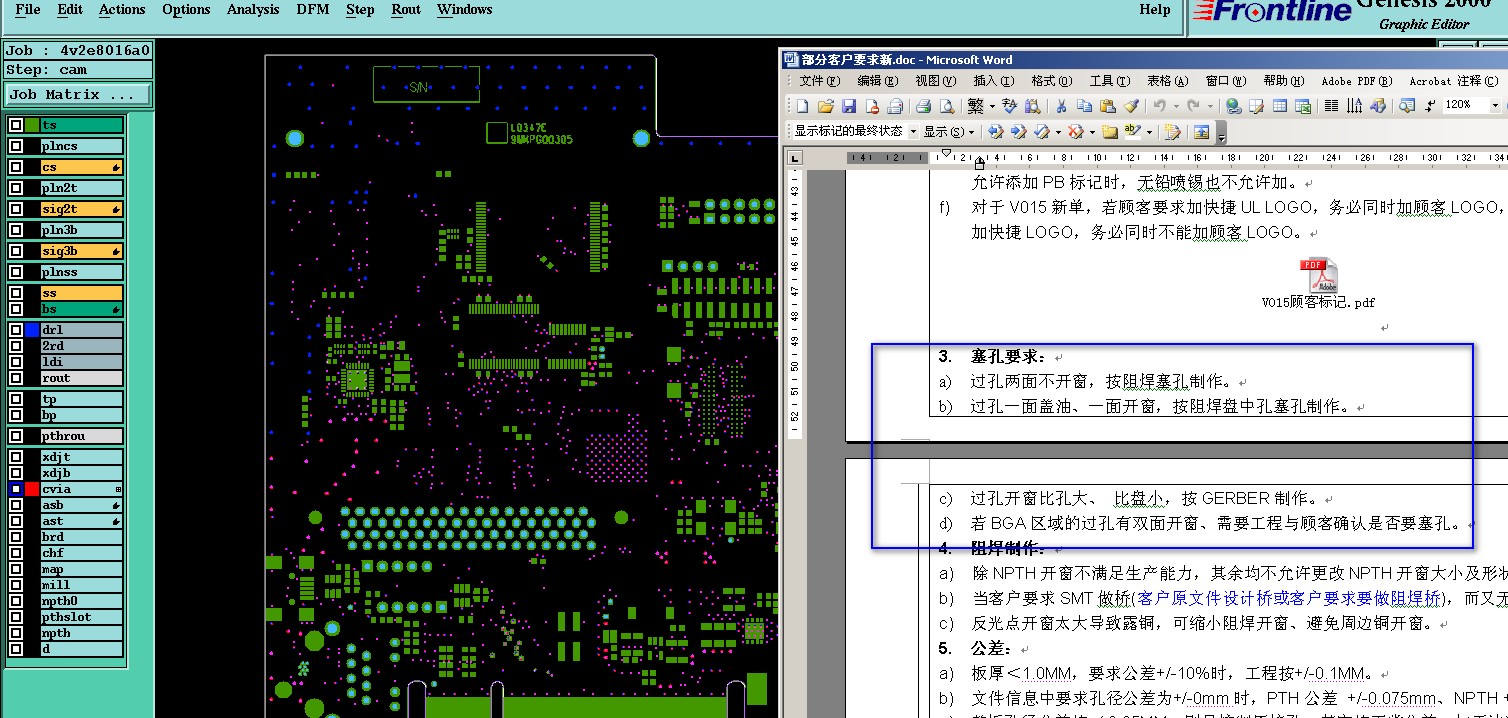This screenshot has height=718, width=1508.
Task: Toggle the checkbox for layer mill
Action: click(x=16, y=585)
